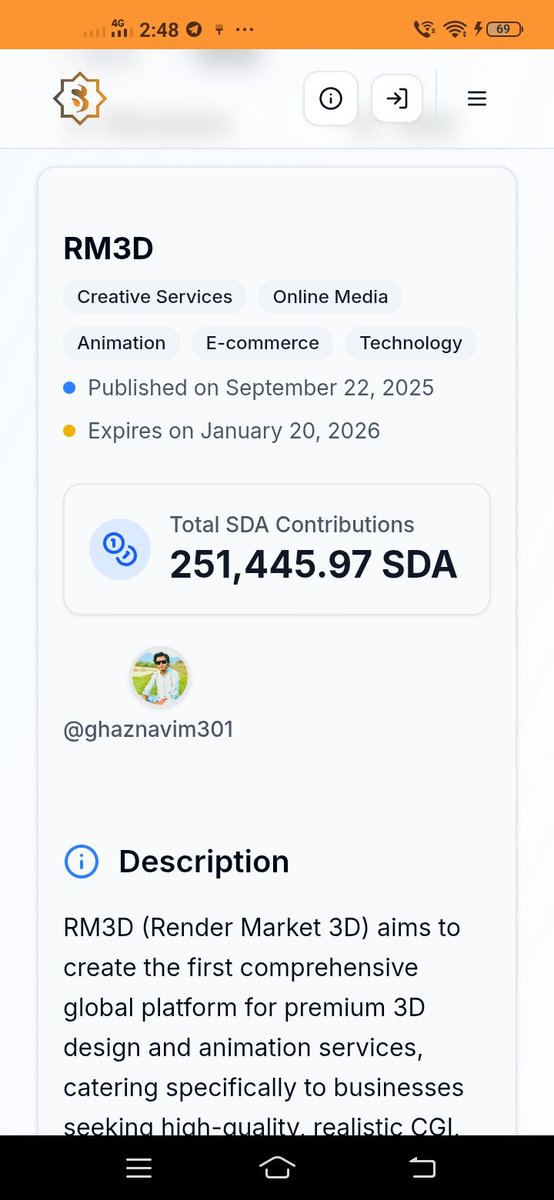Tap Expires on January 20, 2026 text
The image size is (554, 1200).
click(234, 432)
